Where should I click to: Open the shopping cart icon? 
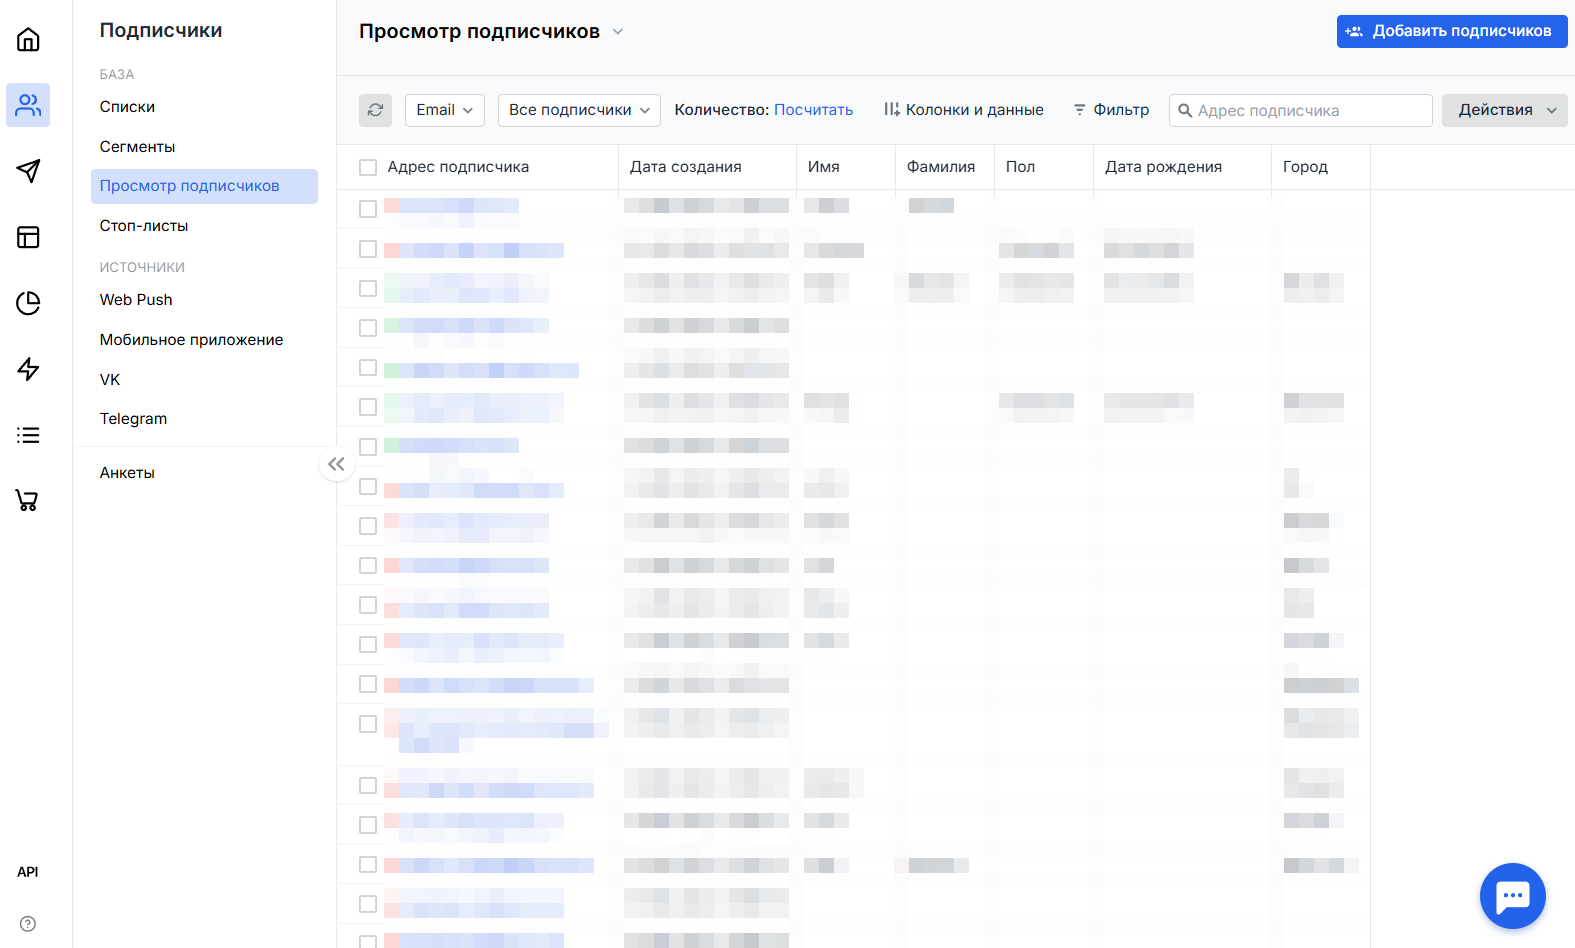coord(28,501)
